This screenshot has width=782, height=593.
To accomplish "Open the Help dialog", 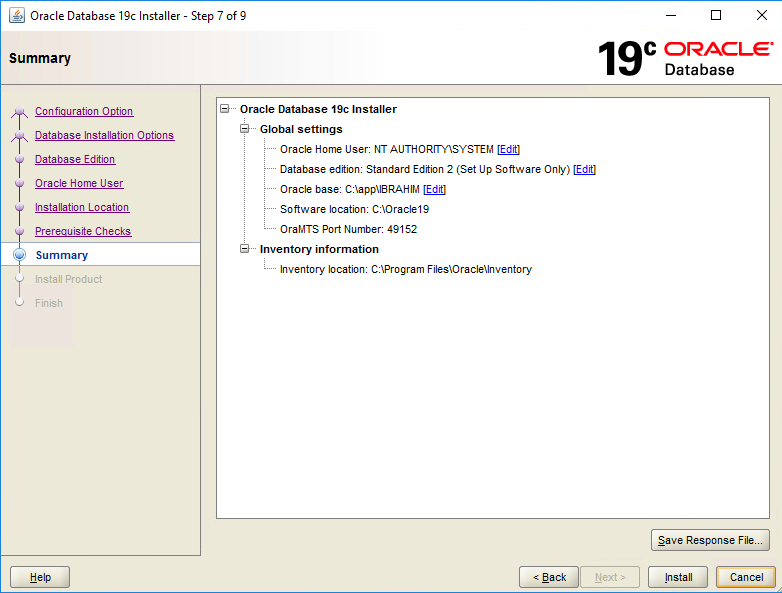I will 40,577.
